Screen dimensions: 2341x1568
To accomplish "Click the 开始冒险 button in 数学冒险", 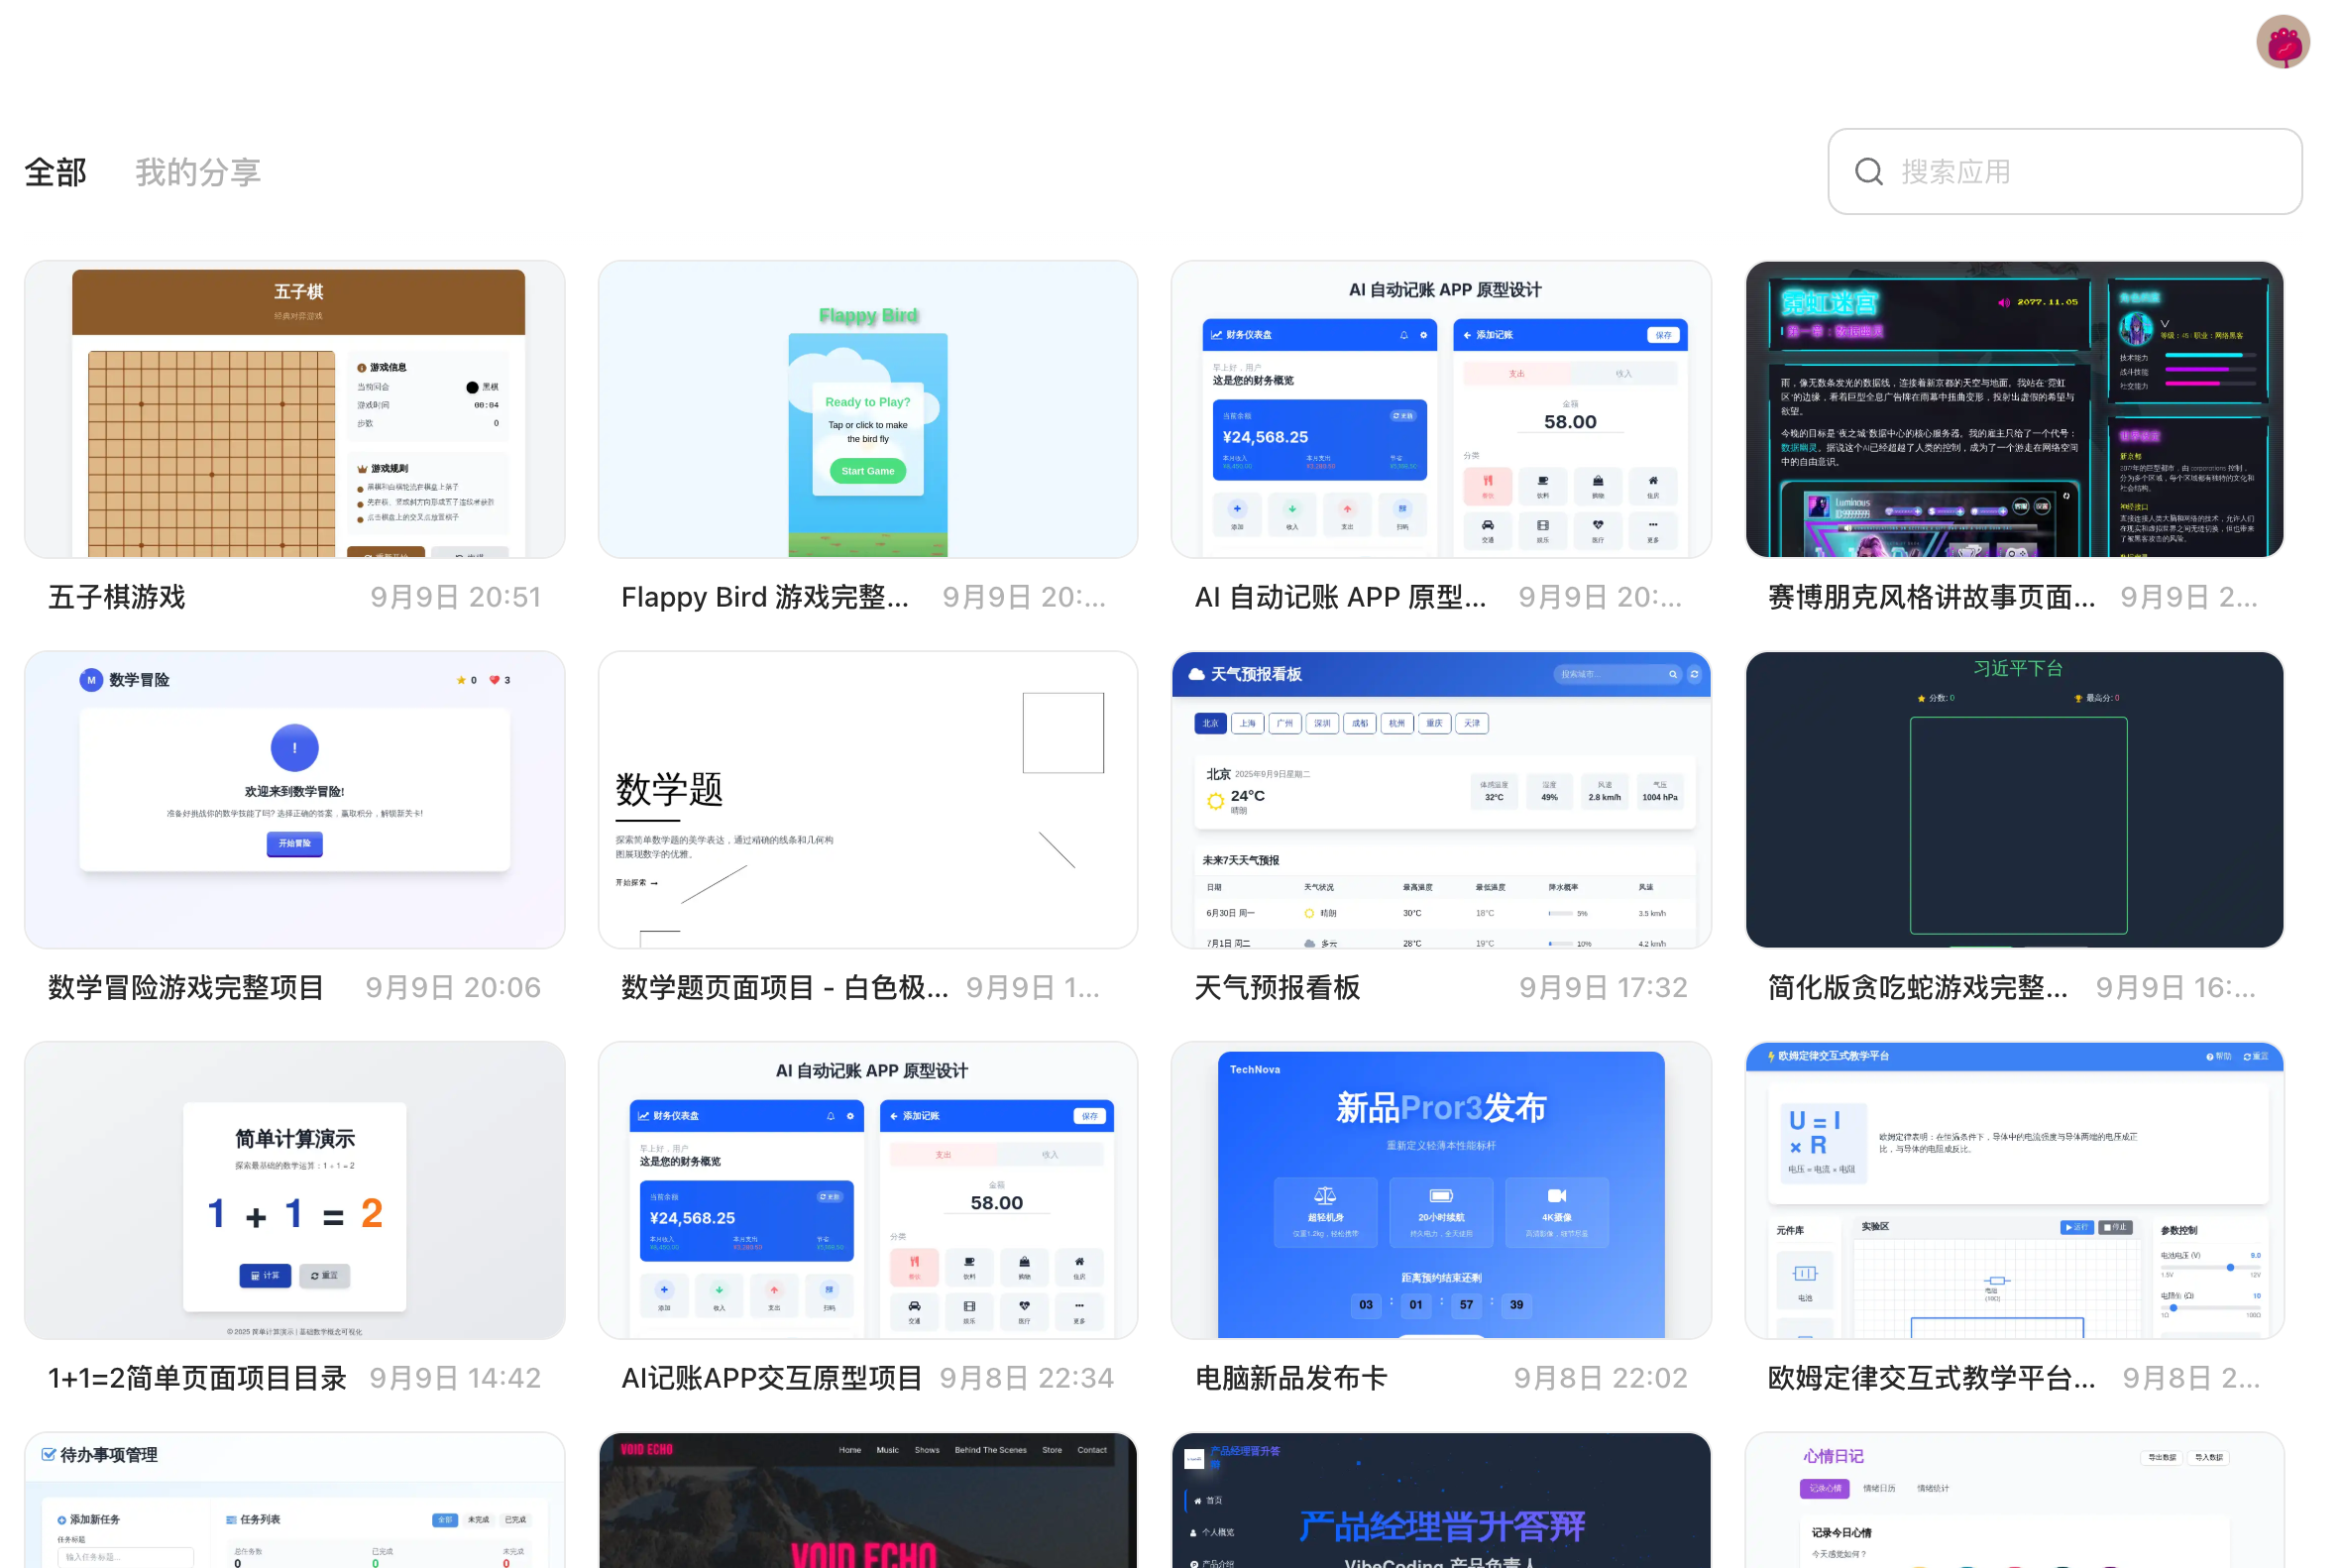I will [x=294, y=844].
